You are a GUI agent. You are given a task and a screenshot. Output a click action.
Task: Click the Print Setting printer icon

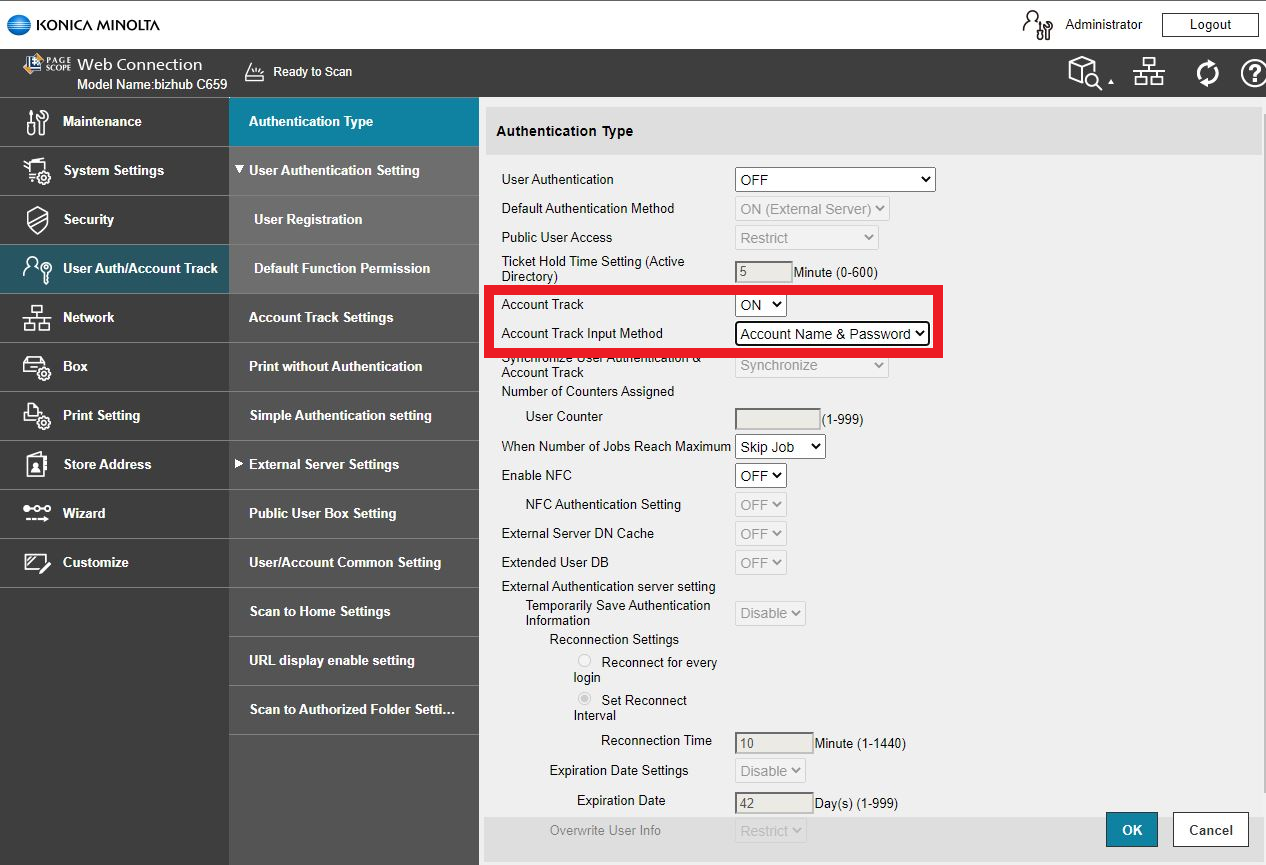[x=37, y=416]
